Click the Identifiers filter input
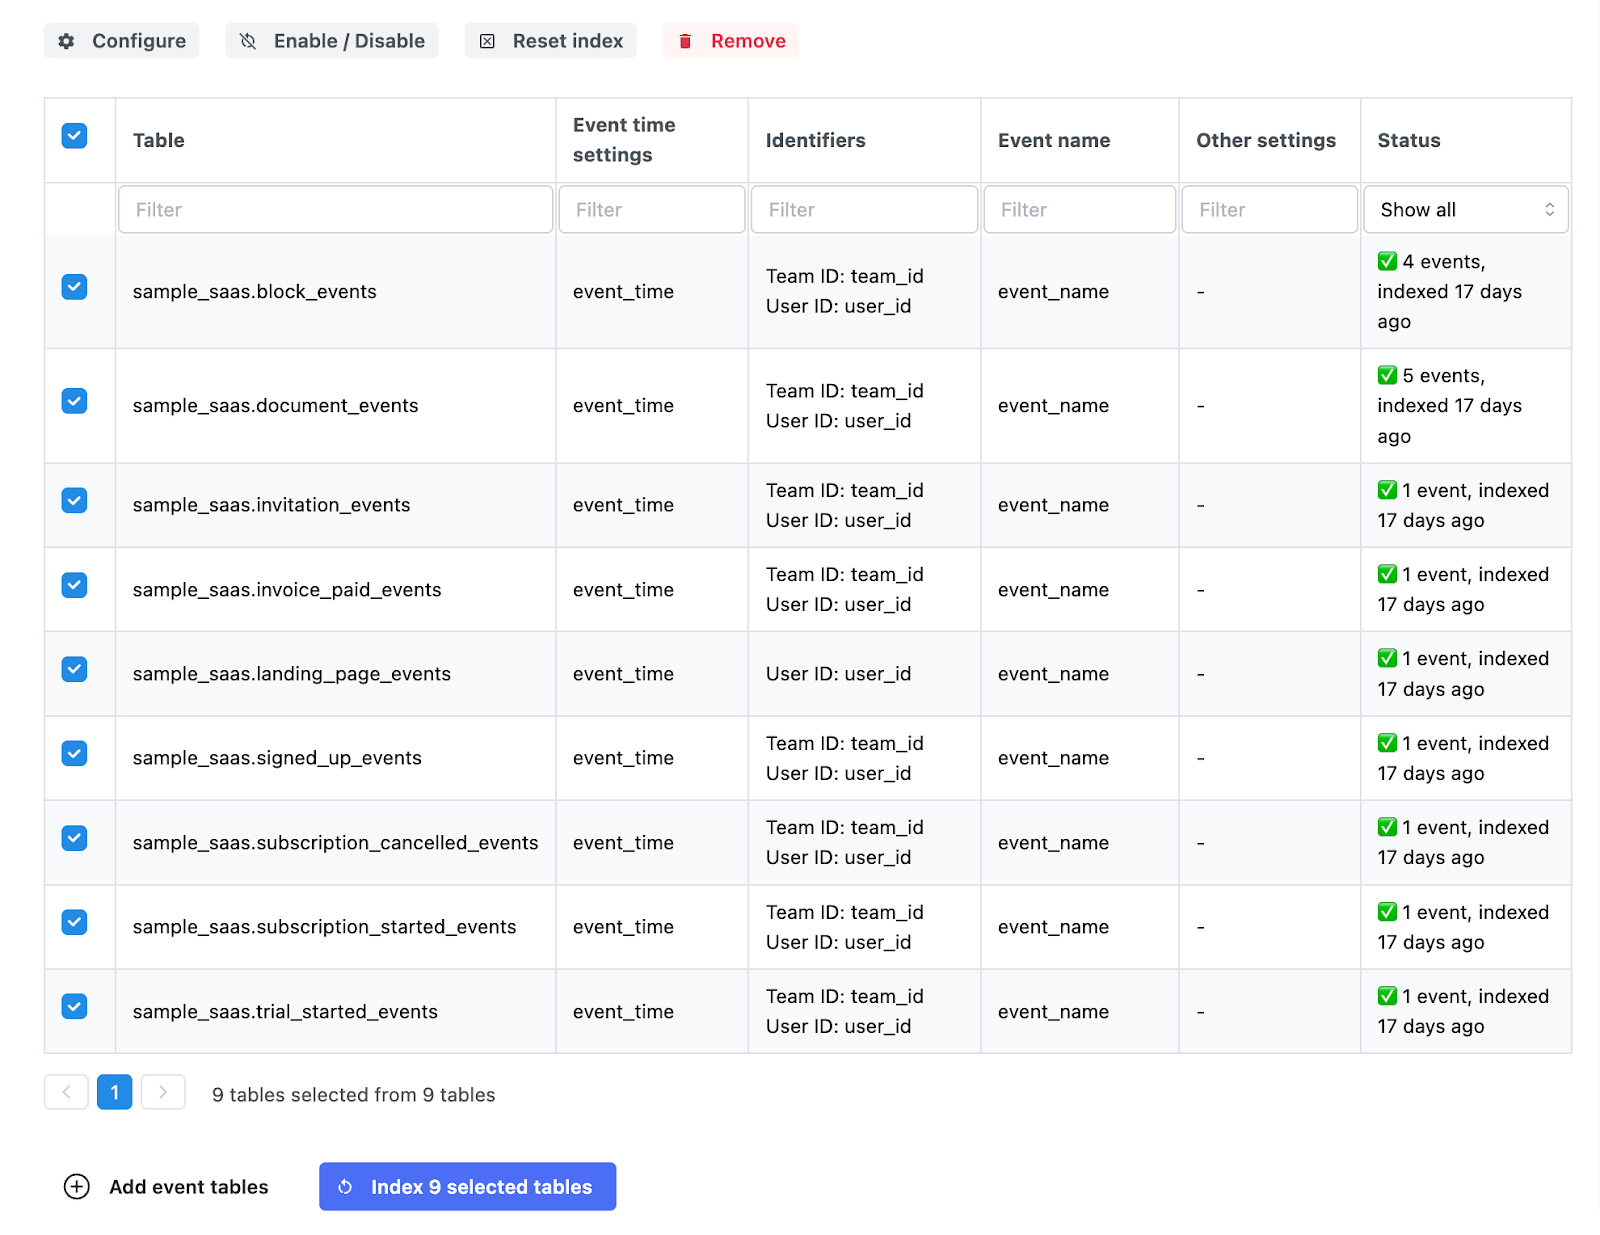This screenshot has width=1600, height=1235. [x=864, y=210]
